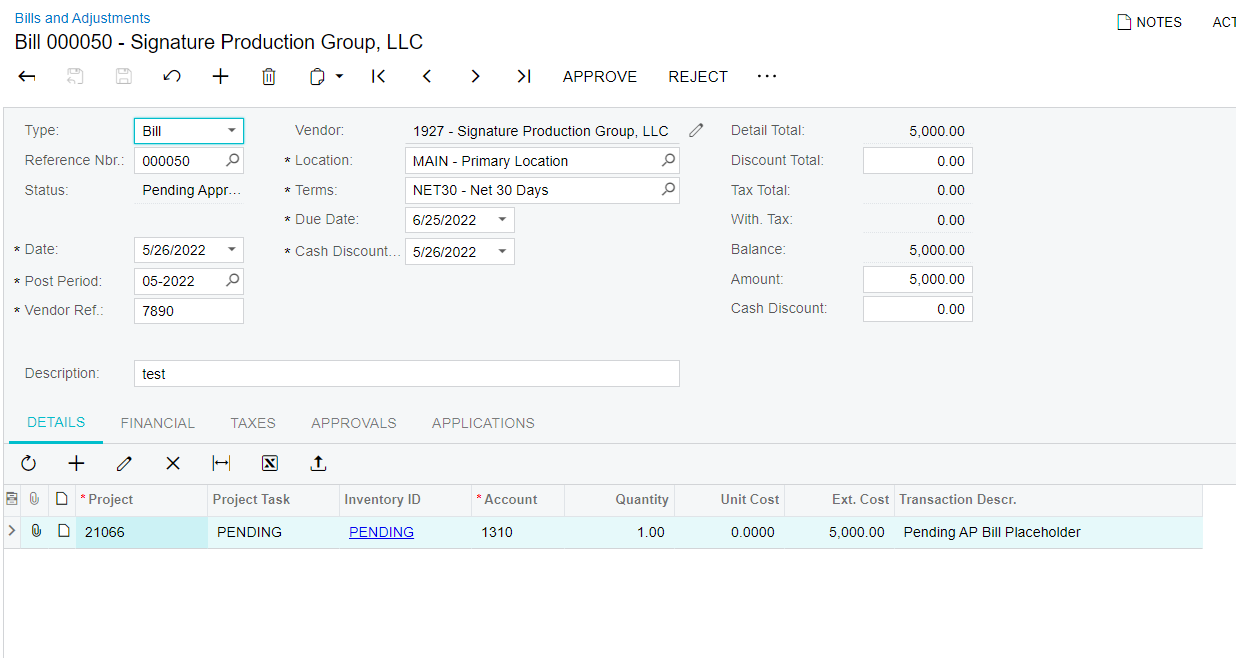The image size is (1236, 658).
Task: Add a new detail row
Action: click(76, 463)
